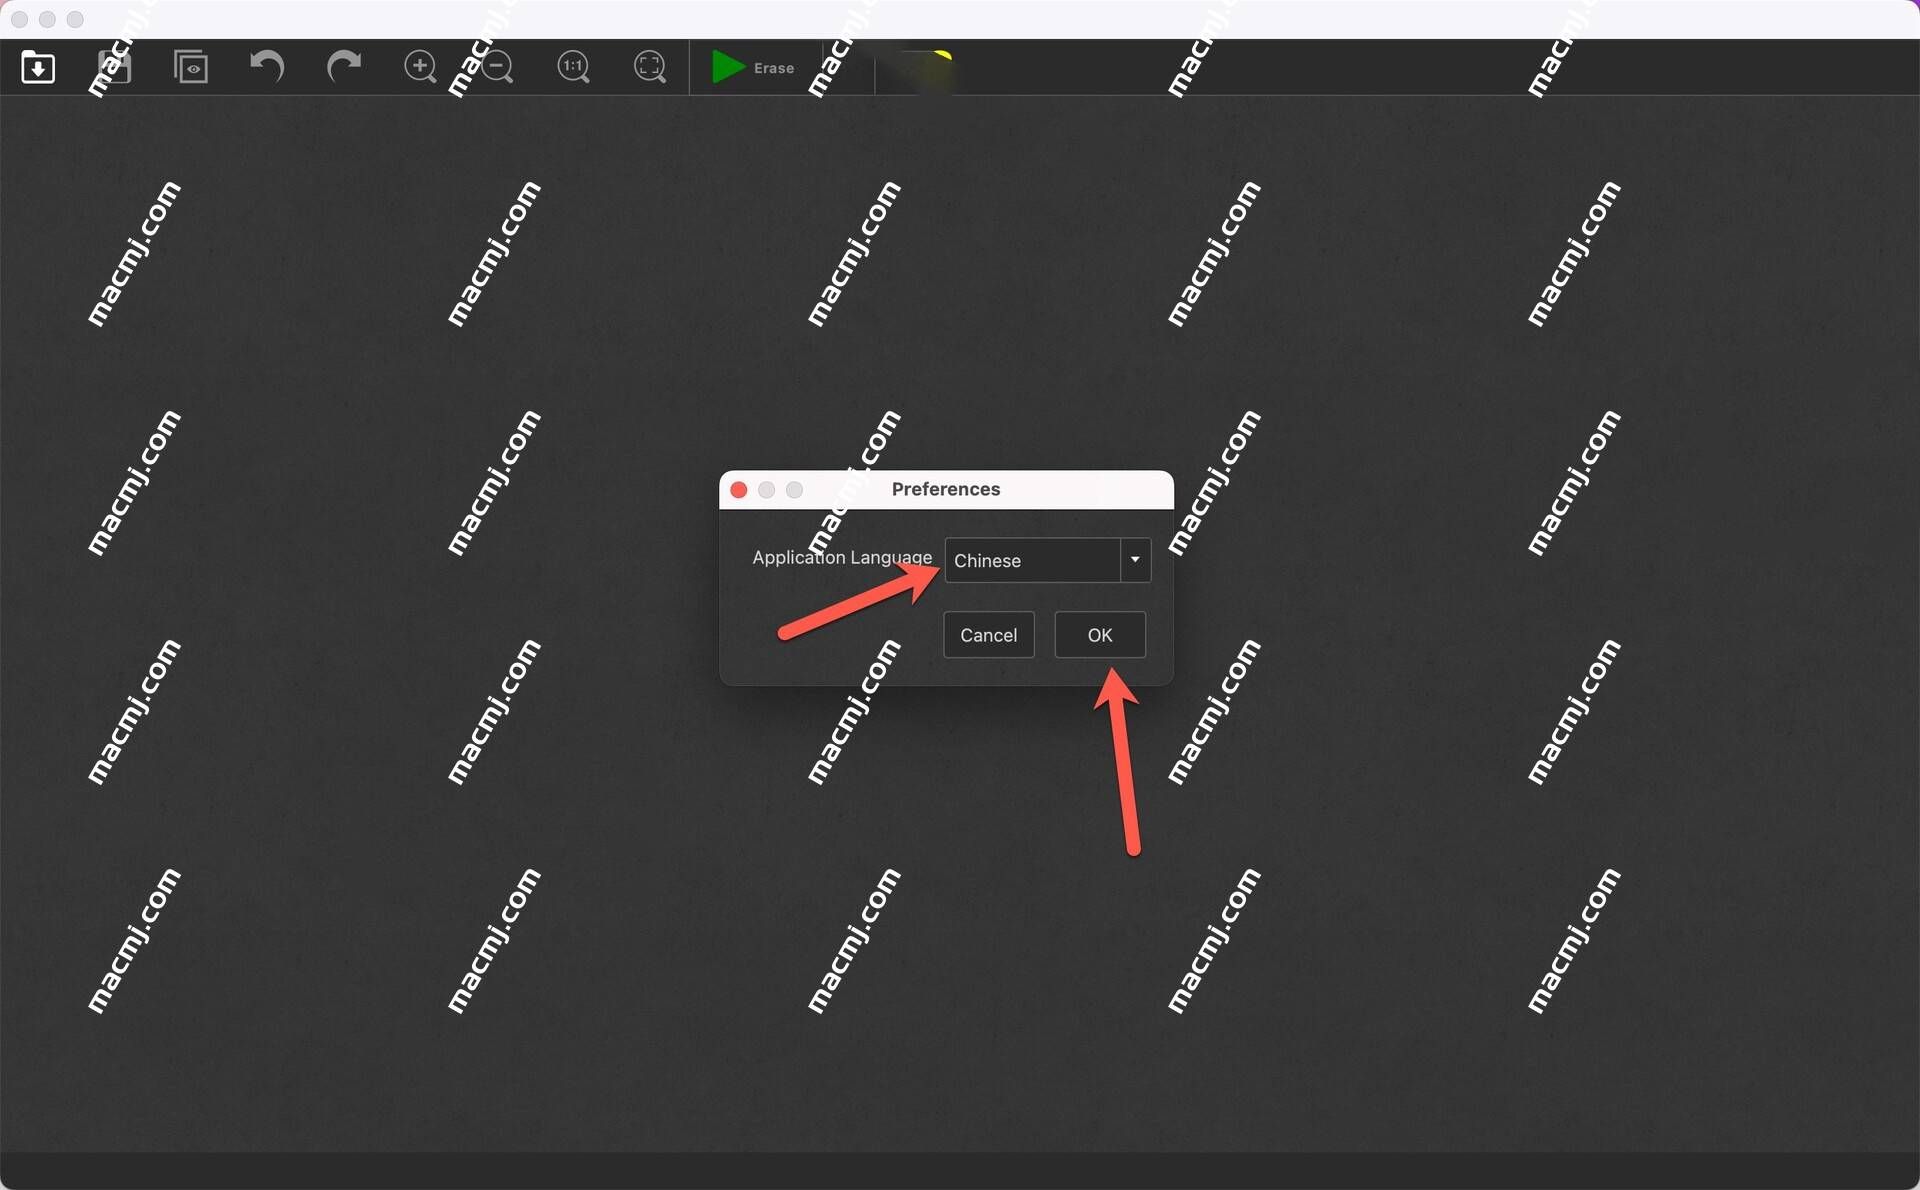Click the Application Language label field
The image size is (1920, 1190).
point(843,557)
